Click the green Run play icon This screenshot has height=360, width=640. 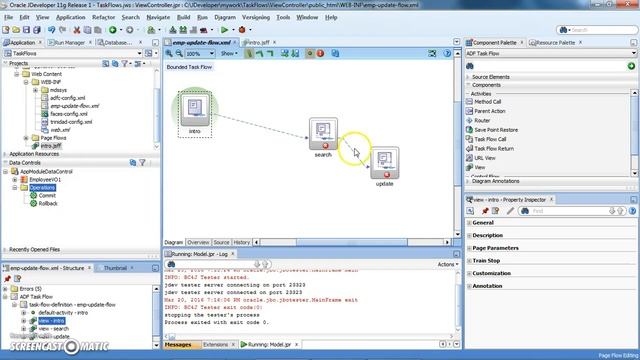click(x=224, y=30)
